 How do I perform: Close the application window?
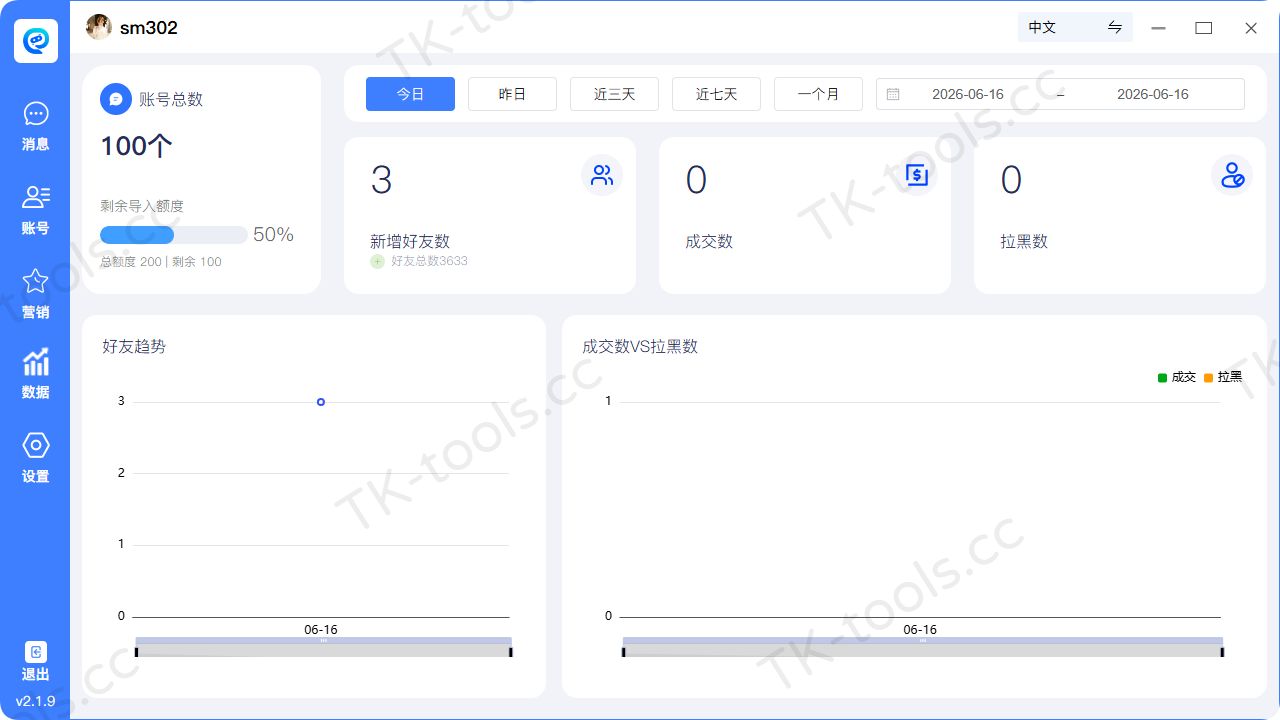1251,28
